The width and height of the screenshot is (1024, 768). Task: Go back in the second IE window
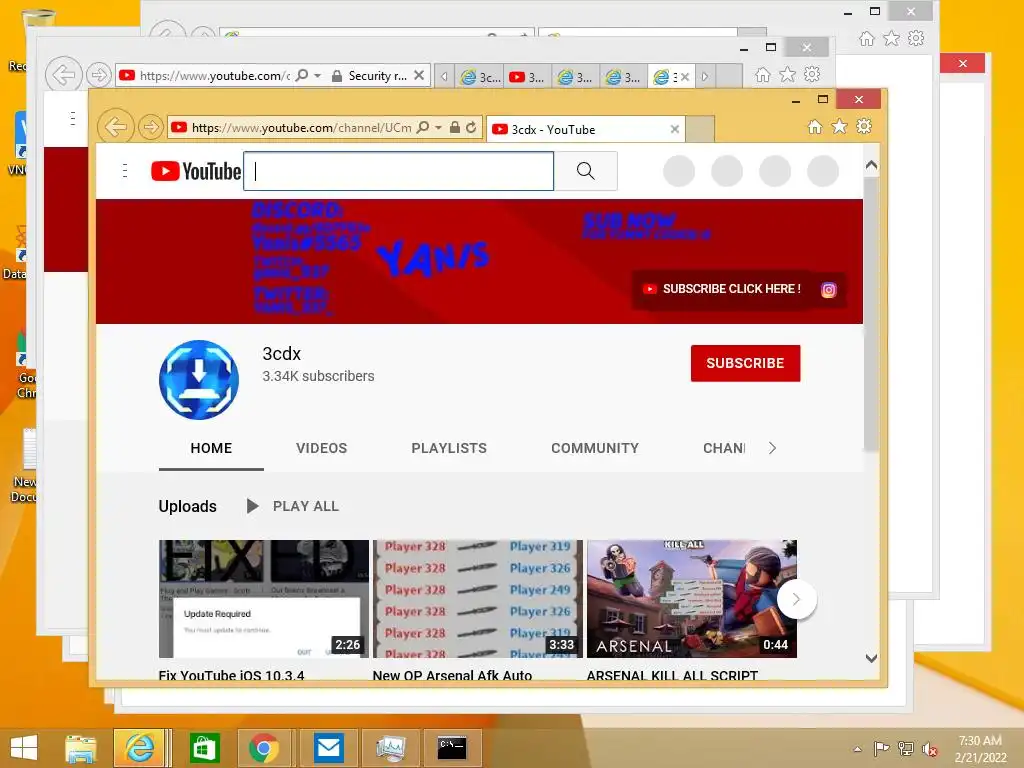(64, 74)
